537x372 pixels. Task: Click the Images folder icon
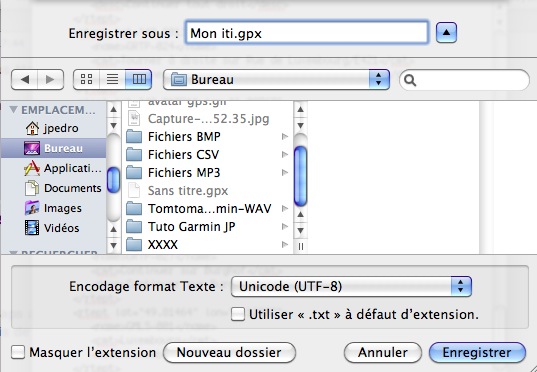coord(32,208)
